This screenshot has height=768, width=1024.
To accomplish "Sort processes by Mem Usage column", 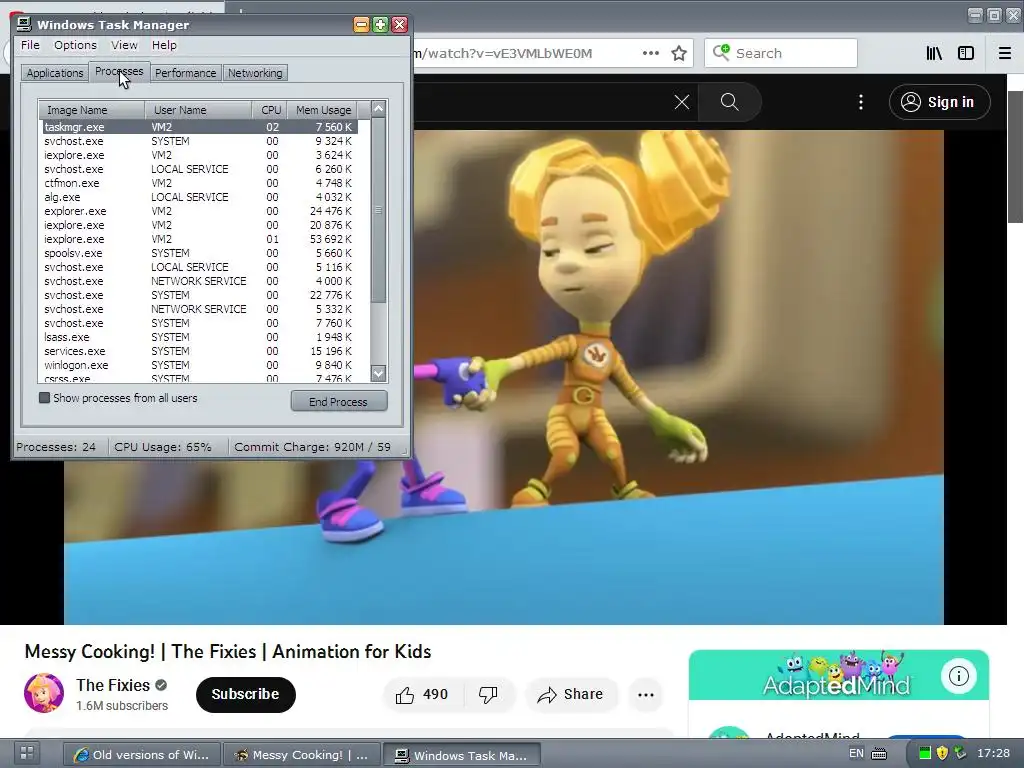I will (323, 110).
